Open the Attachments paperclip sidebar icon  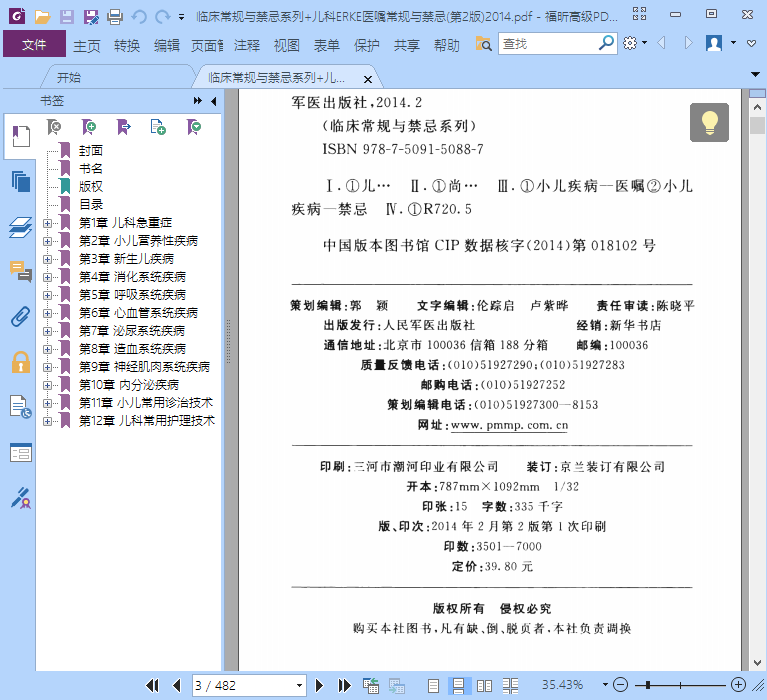pyautogui.click(x=21, y=316)
